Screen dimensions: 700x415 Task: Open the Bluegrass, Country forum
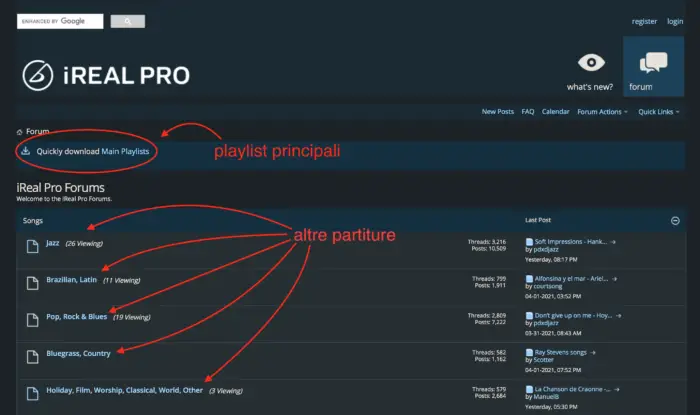(x=79, y=353)
